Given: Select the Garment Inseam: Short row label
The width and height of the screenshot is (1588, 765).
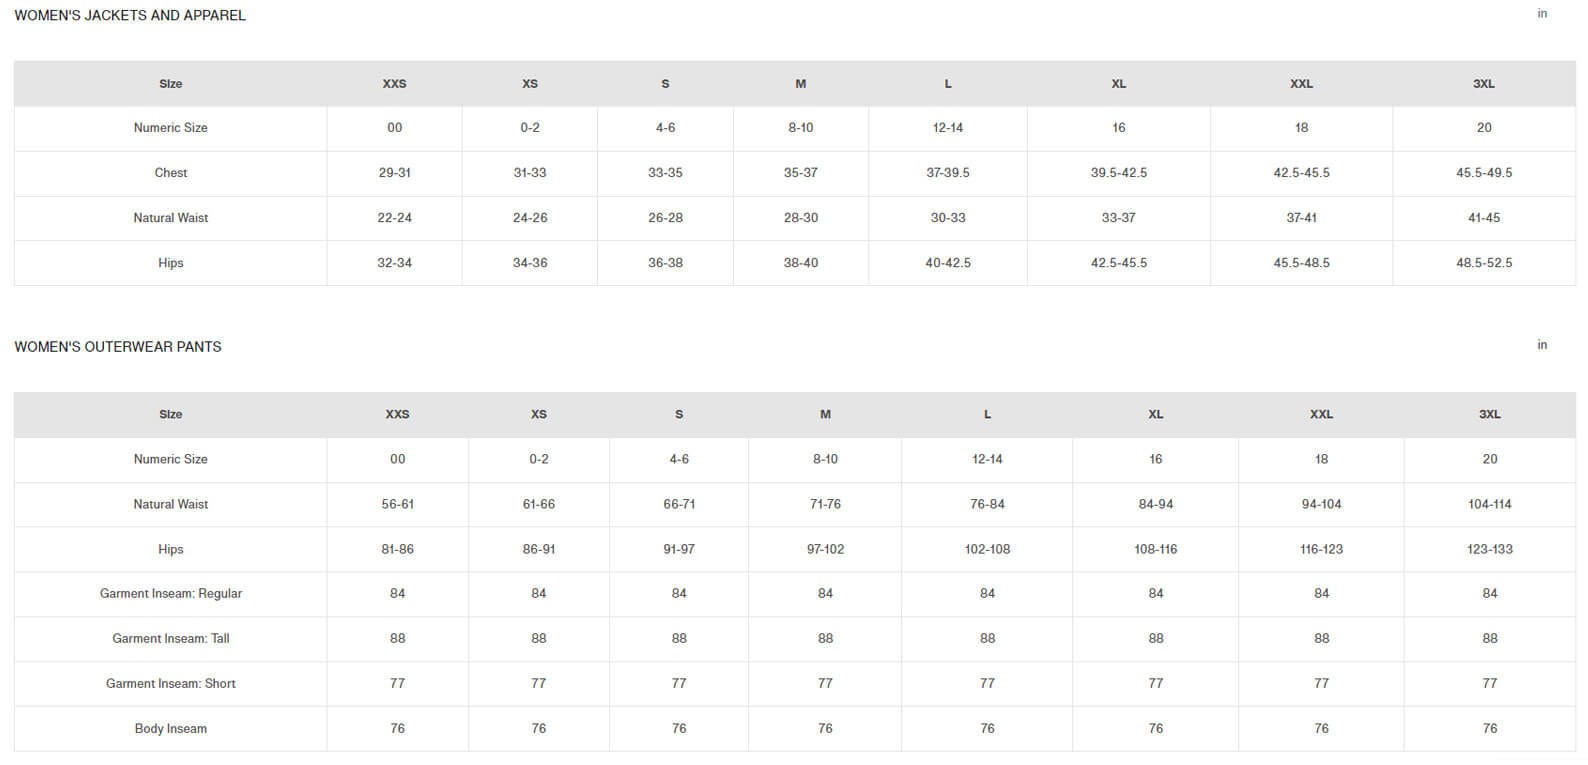Looking at the screenshot, I should [x=171, y=684].
